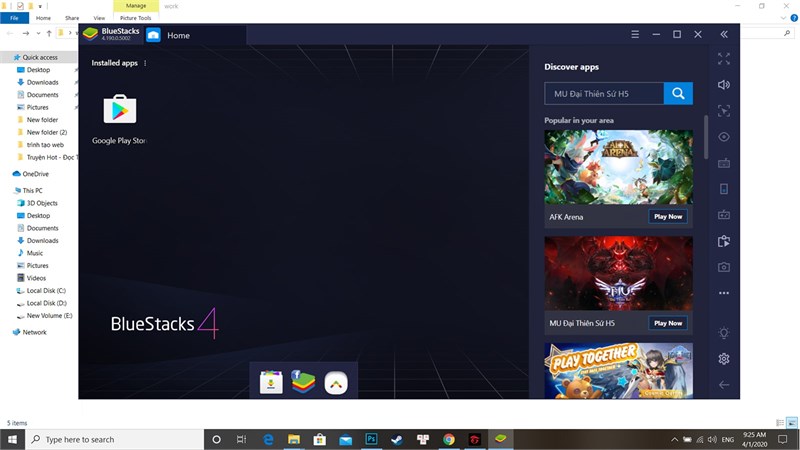800x450 pixels.
Task: Open the Play Together banner
Action: (618, 370)
